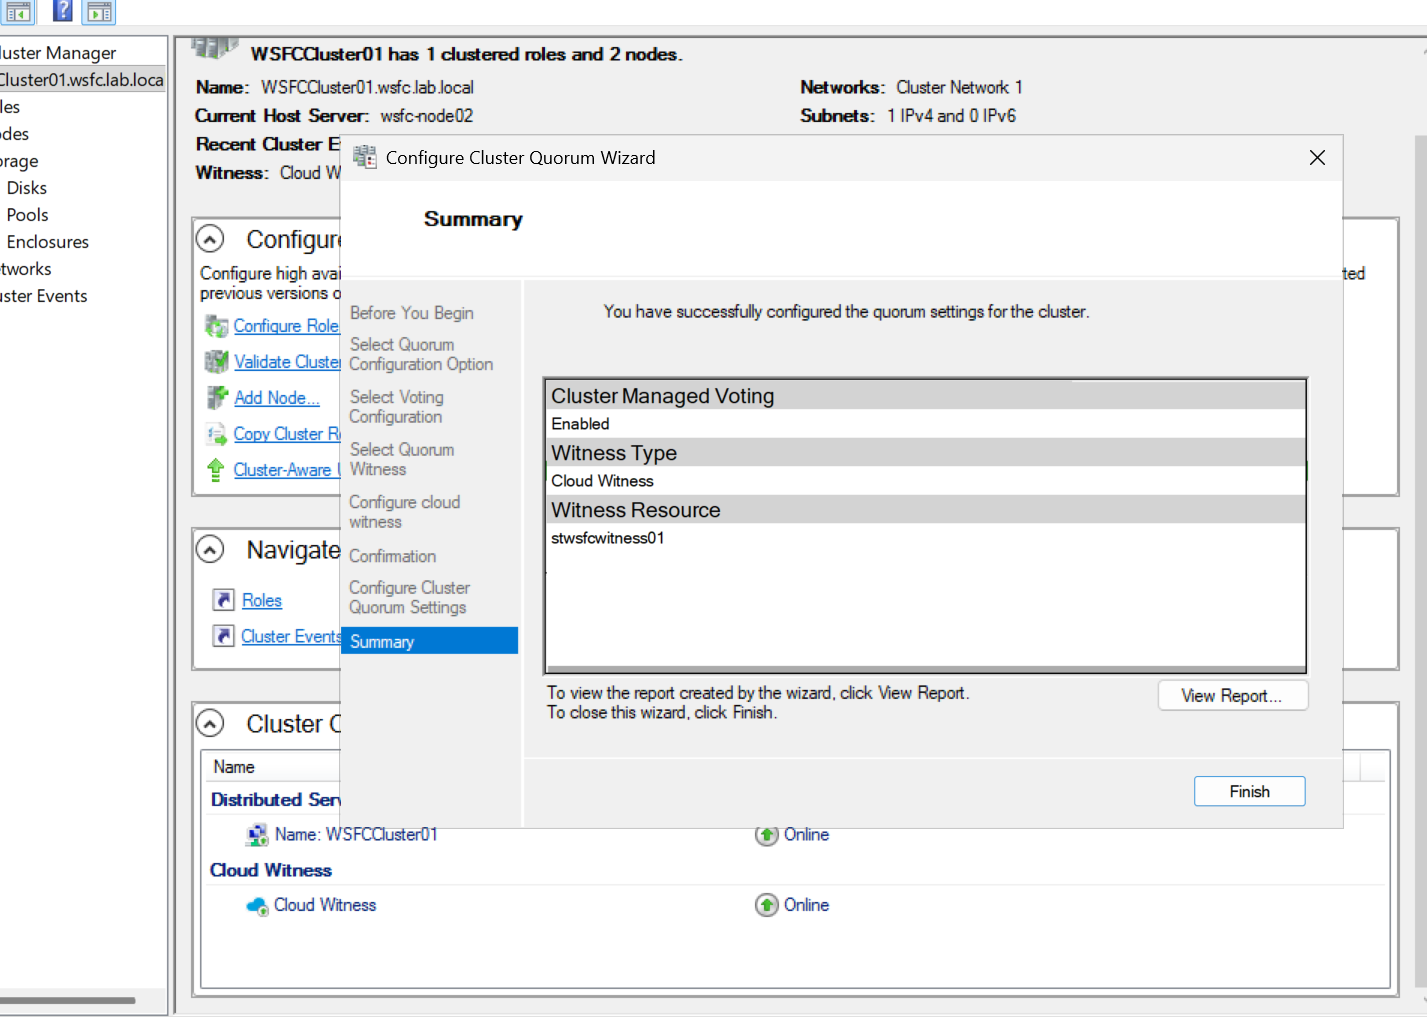Select Failover Cluster Manager root tree node
This screenshot has height=1017, width=1427.
(58, 53)
